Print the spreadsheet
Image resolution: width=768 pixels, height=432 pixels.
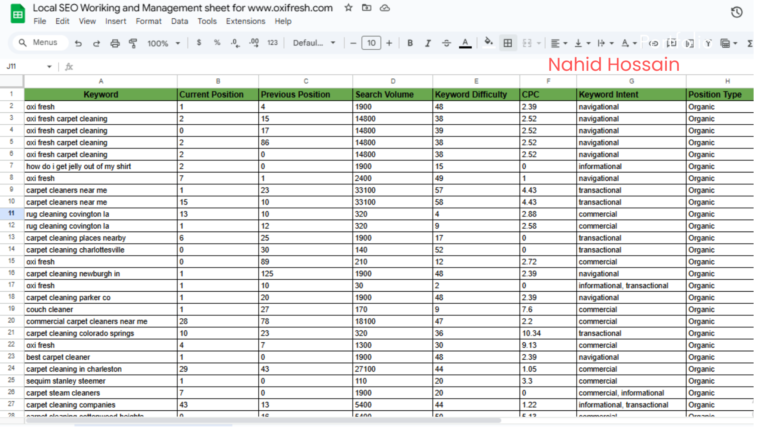[115, 43]
